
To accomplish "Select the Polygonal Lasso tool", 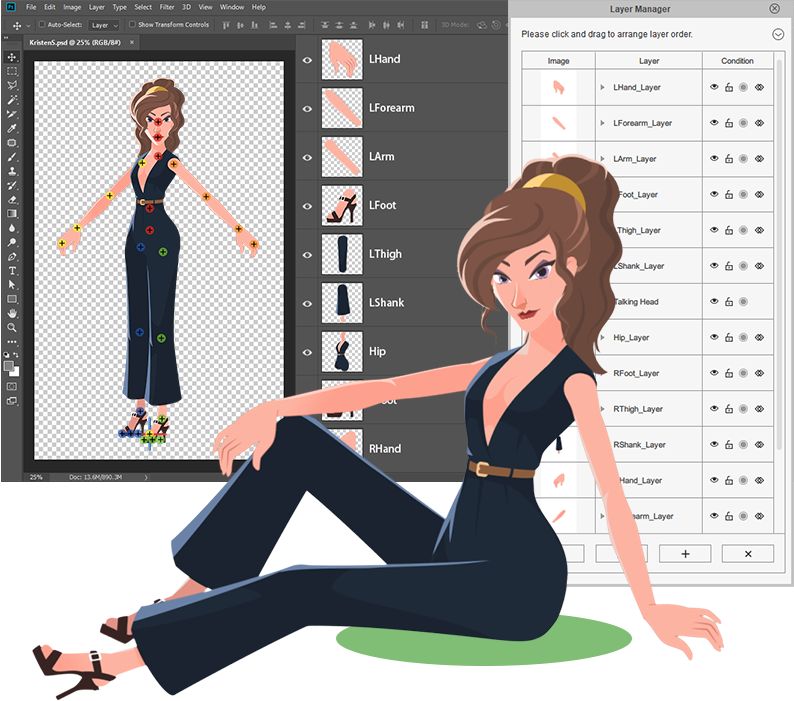I will pyautogui.click(x=12, y=86).
